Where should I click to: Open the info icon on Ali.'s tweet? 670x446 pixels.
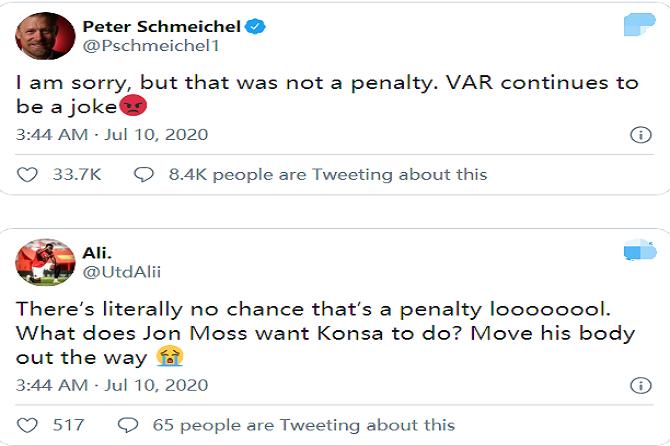pos(640,385)
